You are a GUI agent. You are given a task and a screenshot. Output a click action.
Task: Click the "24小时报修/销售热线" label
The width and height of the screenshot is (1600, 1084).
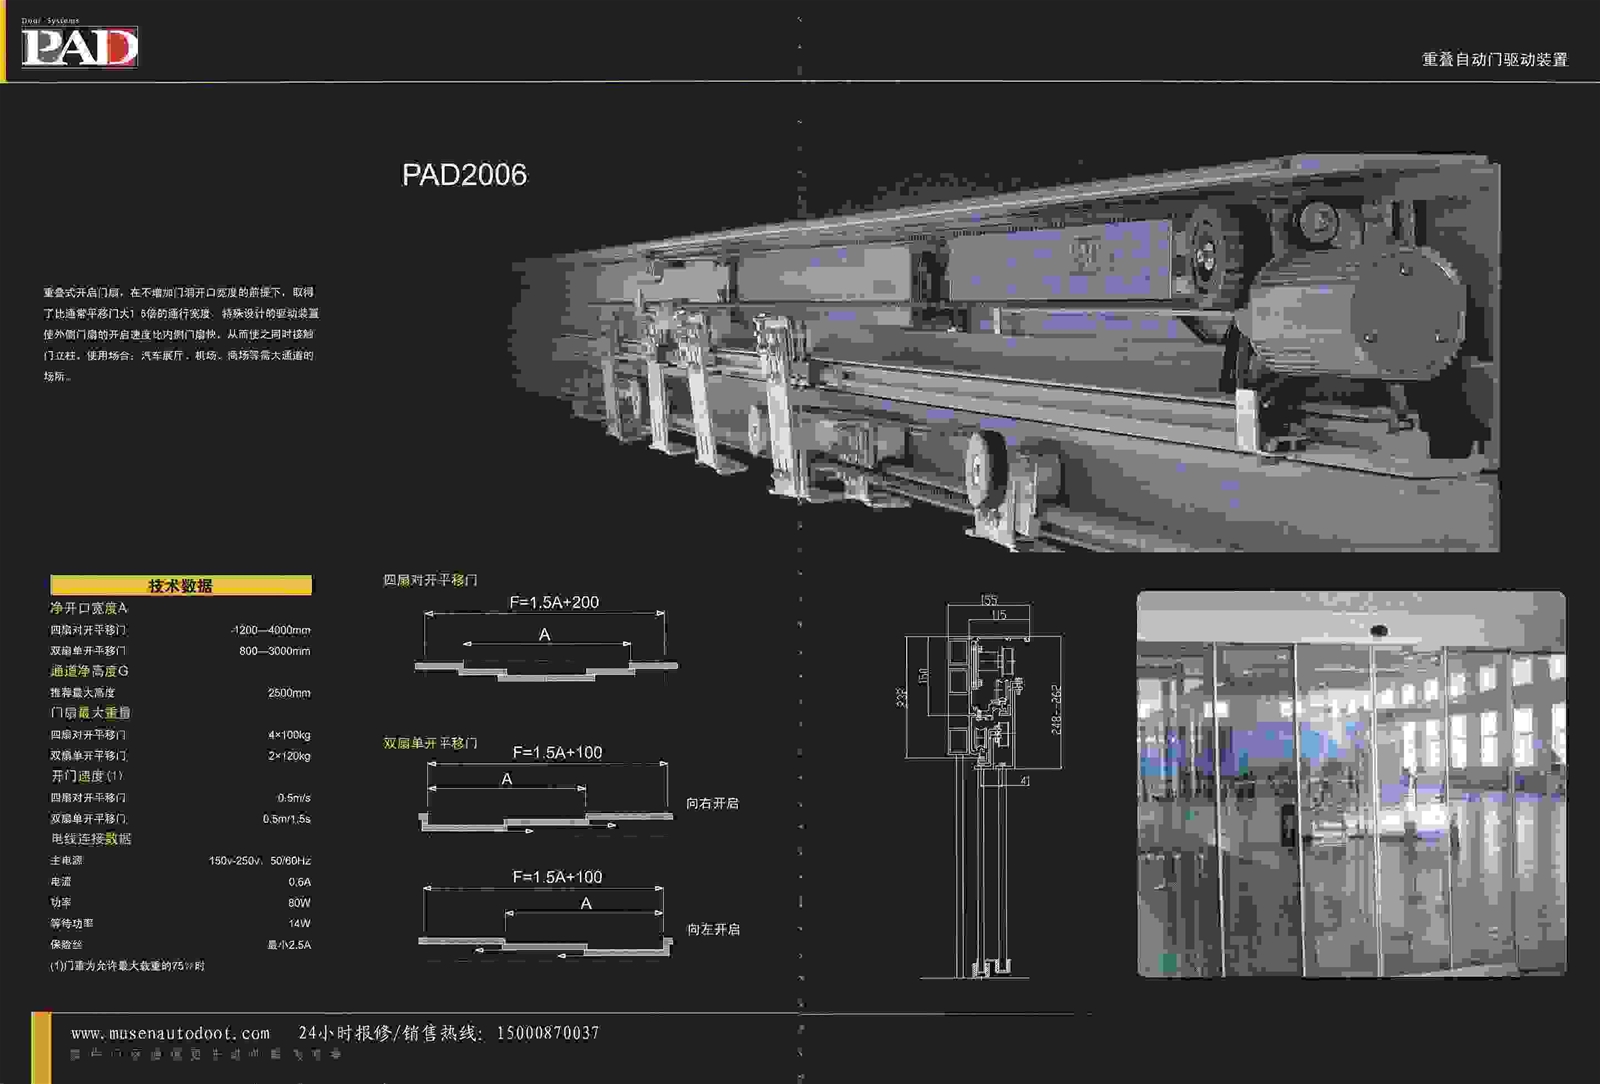click(390, 1033)
